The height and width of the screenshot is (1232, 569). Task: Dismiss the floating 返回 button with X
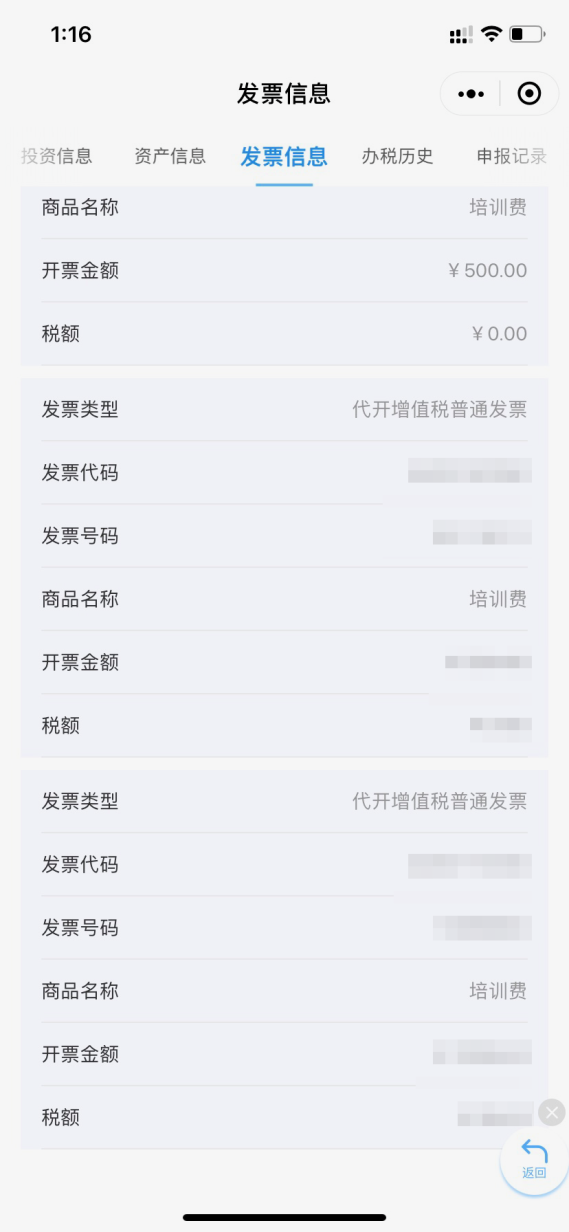(552, 1112)
